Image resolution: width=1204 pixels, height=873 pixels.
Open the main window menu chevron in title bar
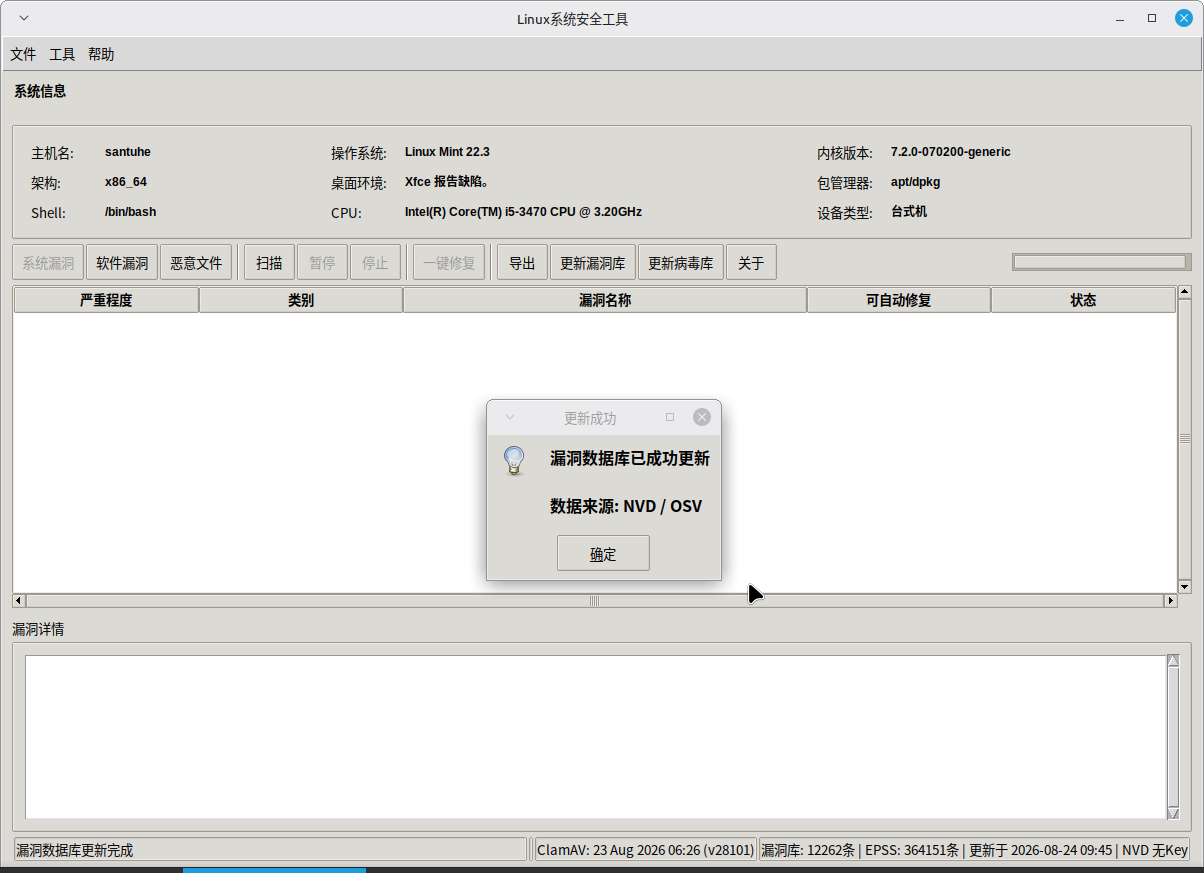point(24,19)
